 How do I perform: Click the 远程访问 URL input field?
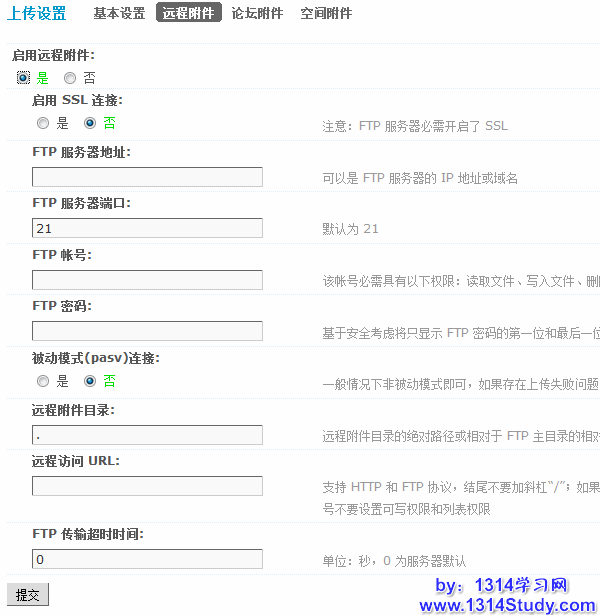point(147,486)
